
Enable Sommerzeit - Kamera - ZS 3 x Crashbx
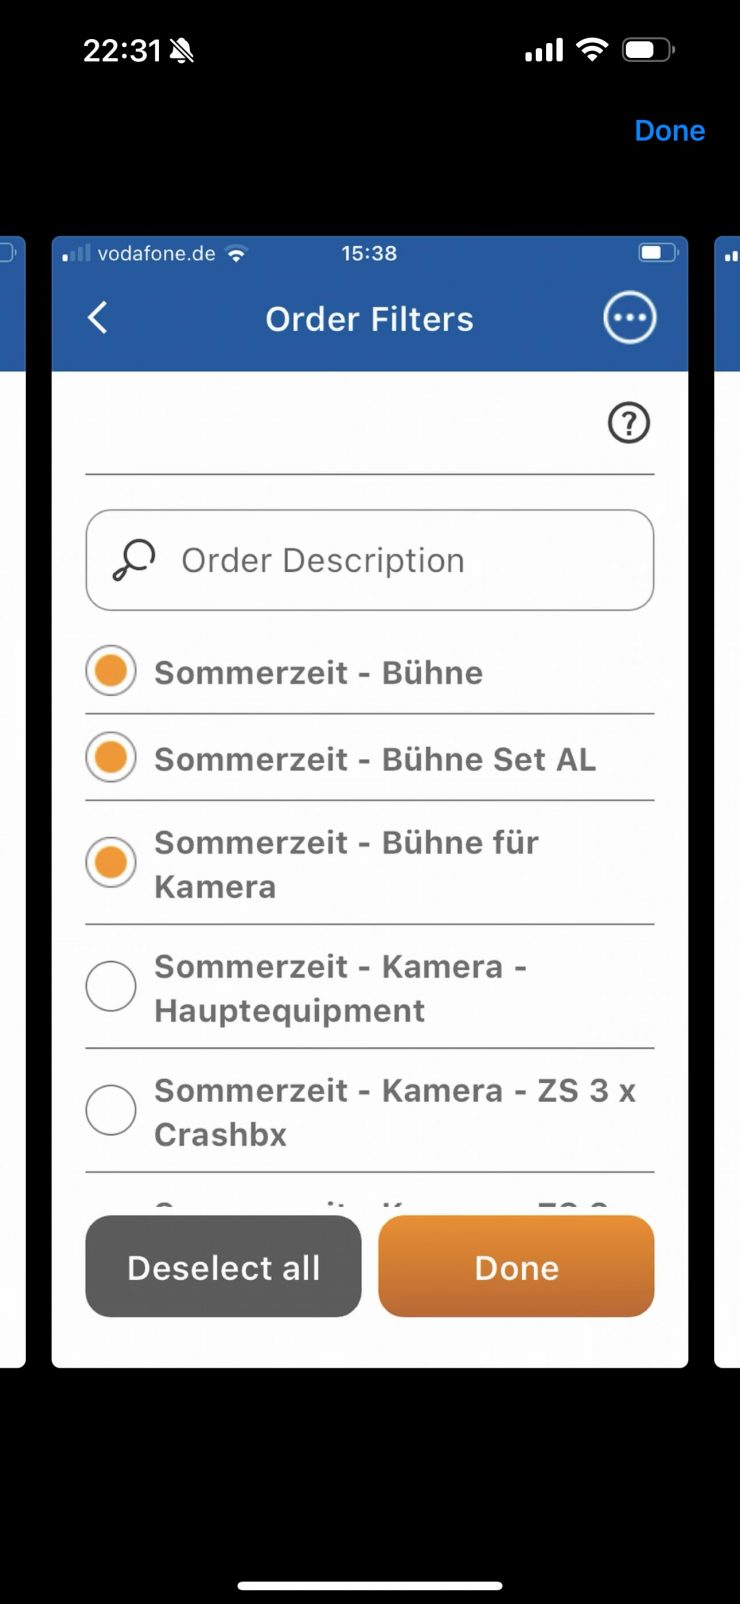111,1111
